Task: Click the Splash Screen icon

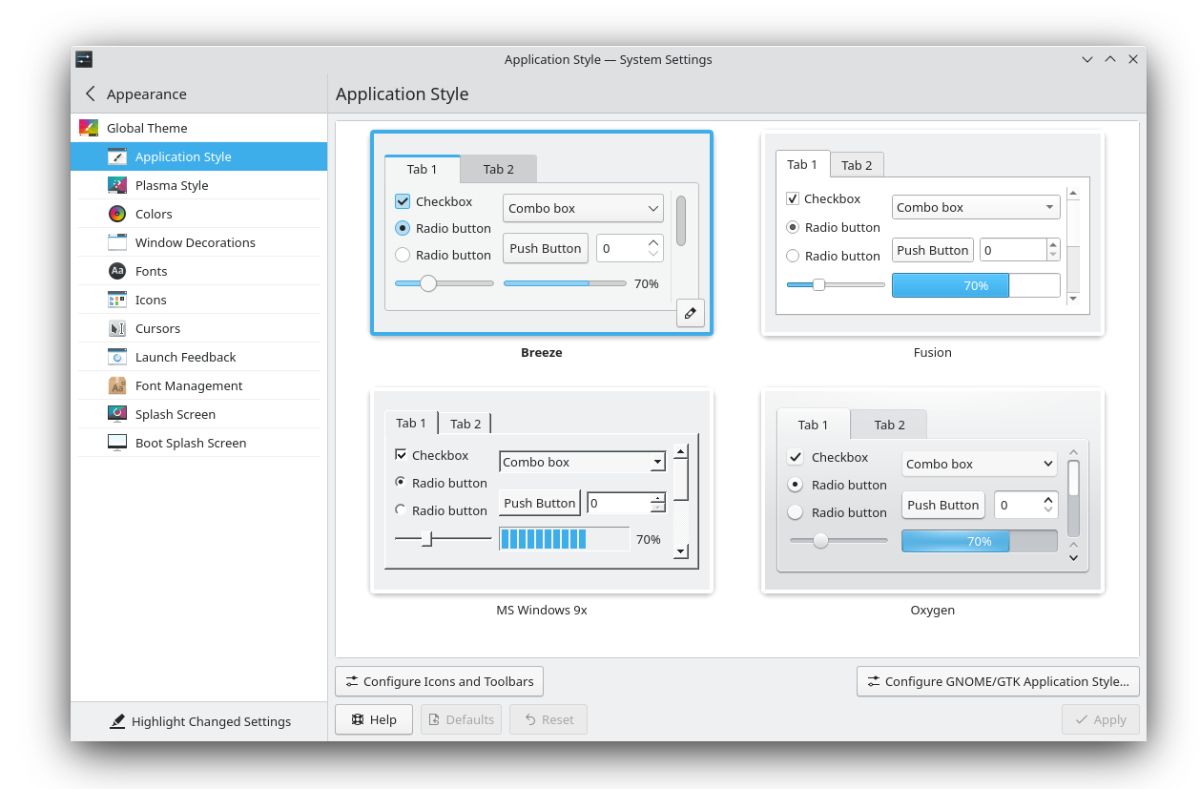Action: click(x=117, y=414)
